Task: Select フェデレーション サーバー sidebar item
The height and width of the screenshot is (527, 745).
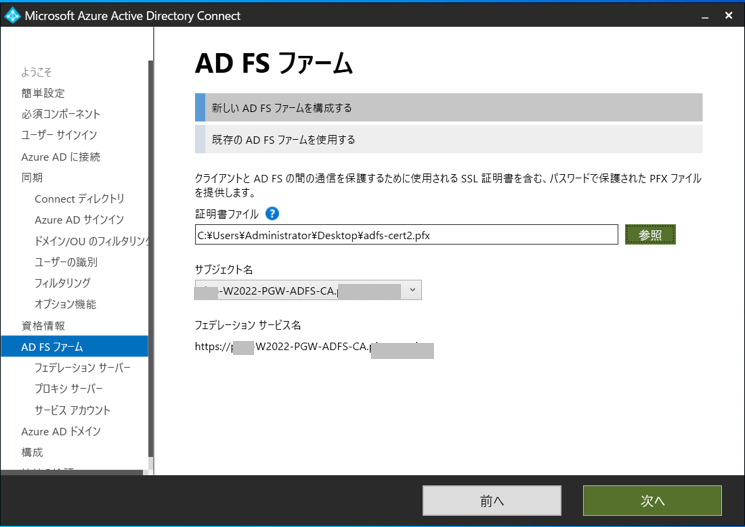Action: pos(82,368)
